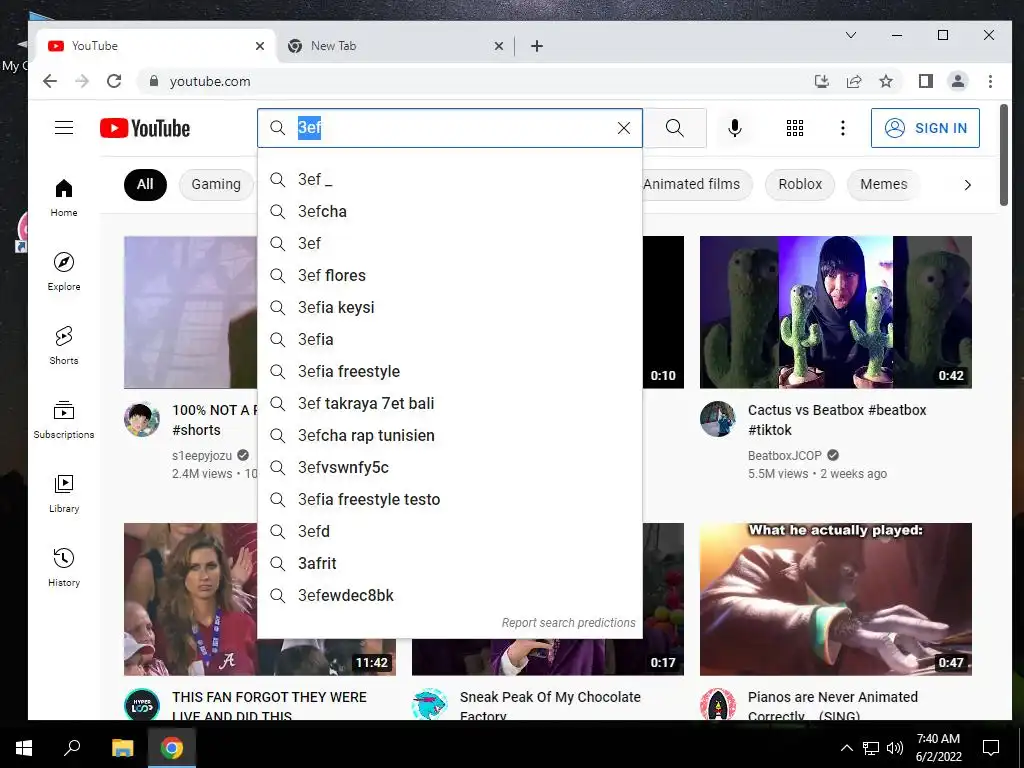Share this page icon in address bar

coord(854,81)
